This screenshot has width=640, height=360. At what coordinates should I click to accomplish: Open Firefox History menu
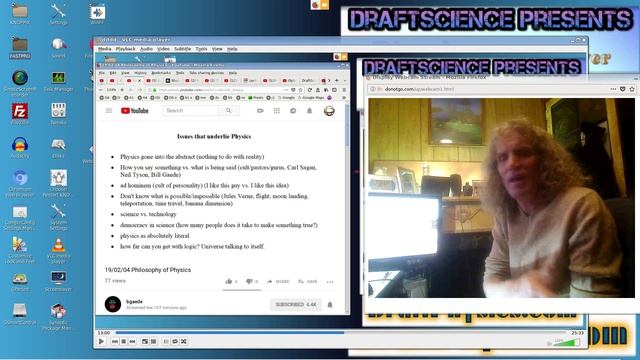click(x=140, y=73)
